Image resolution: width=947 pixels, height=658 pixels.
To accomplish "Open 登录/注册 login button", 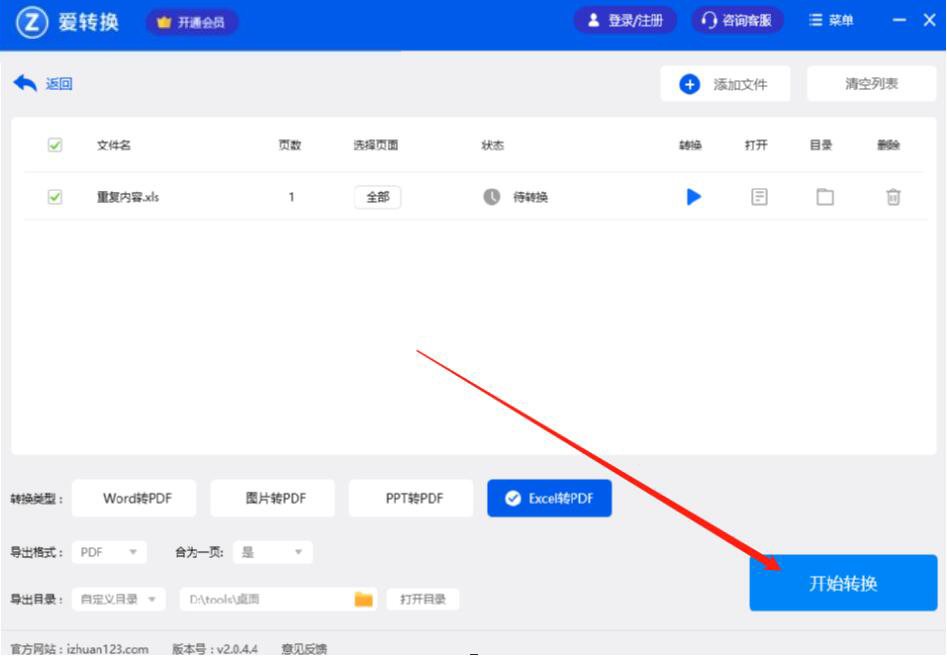I will point(625,21).
